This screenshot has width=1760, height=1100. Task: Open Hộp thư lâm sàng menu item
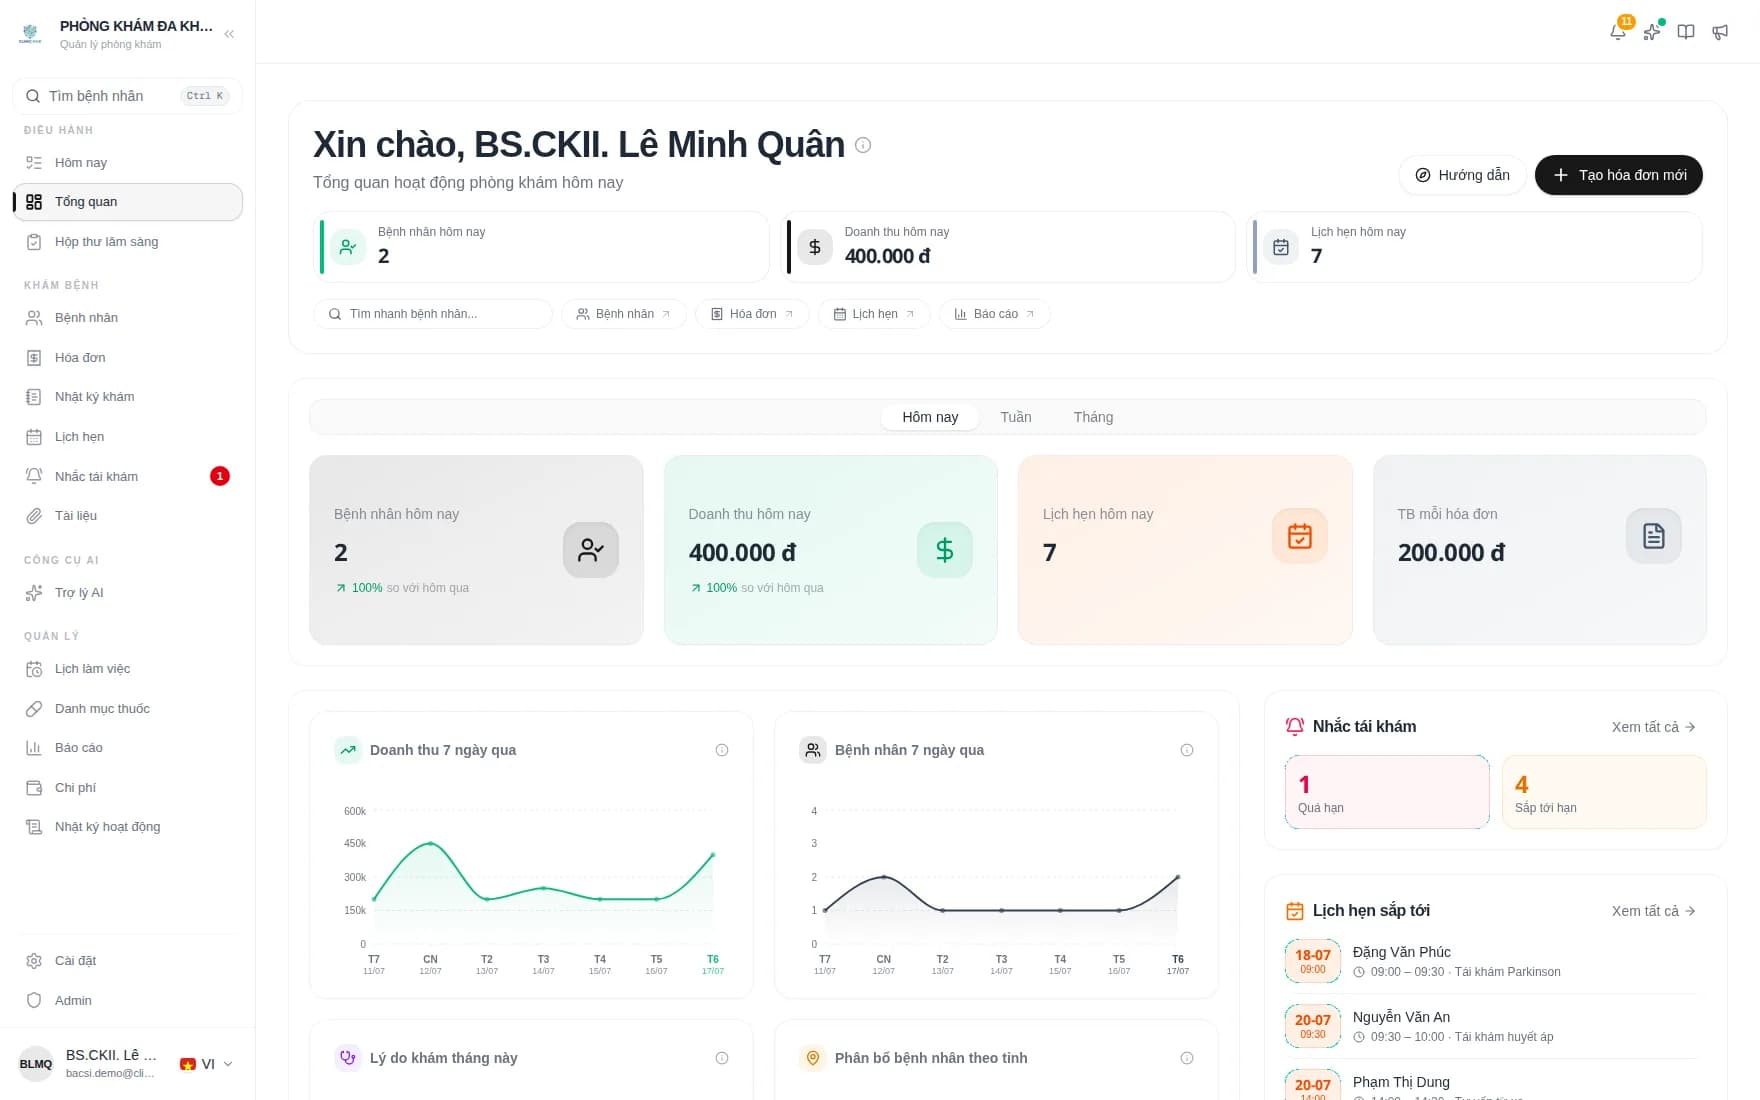click(128, 242)
